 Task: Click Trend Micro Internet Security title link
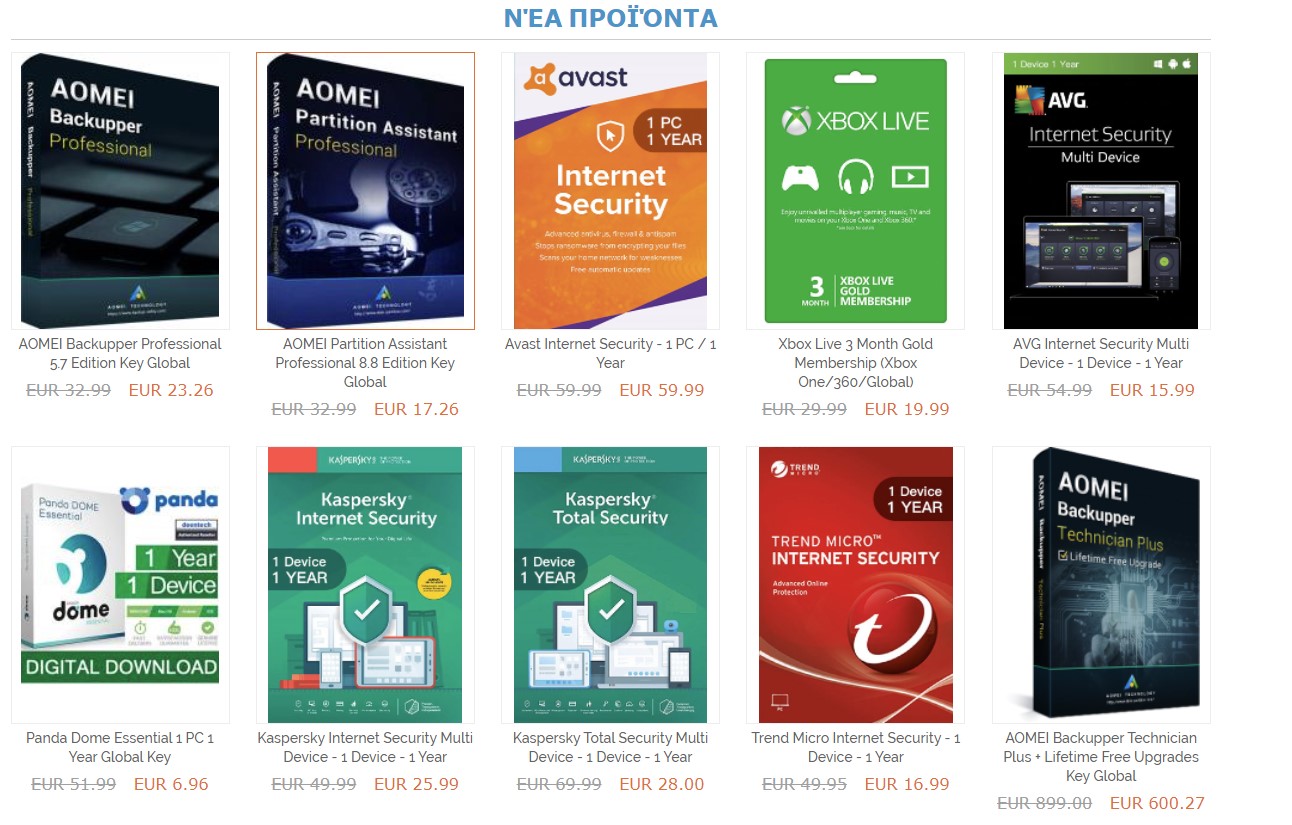point(855,747)
